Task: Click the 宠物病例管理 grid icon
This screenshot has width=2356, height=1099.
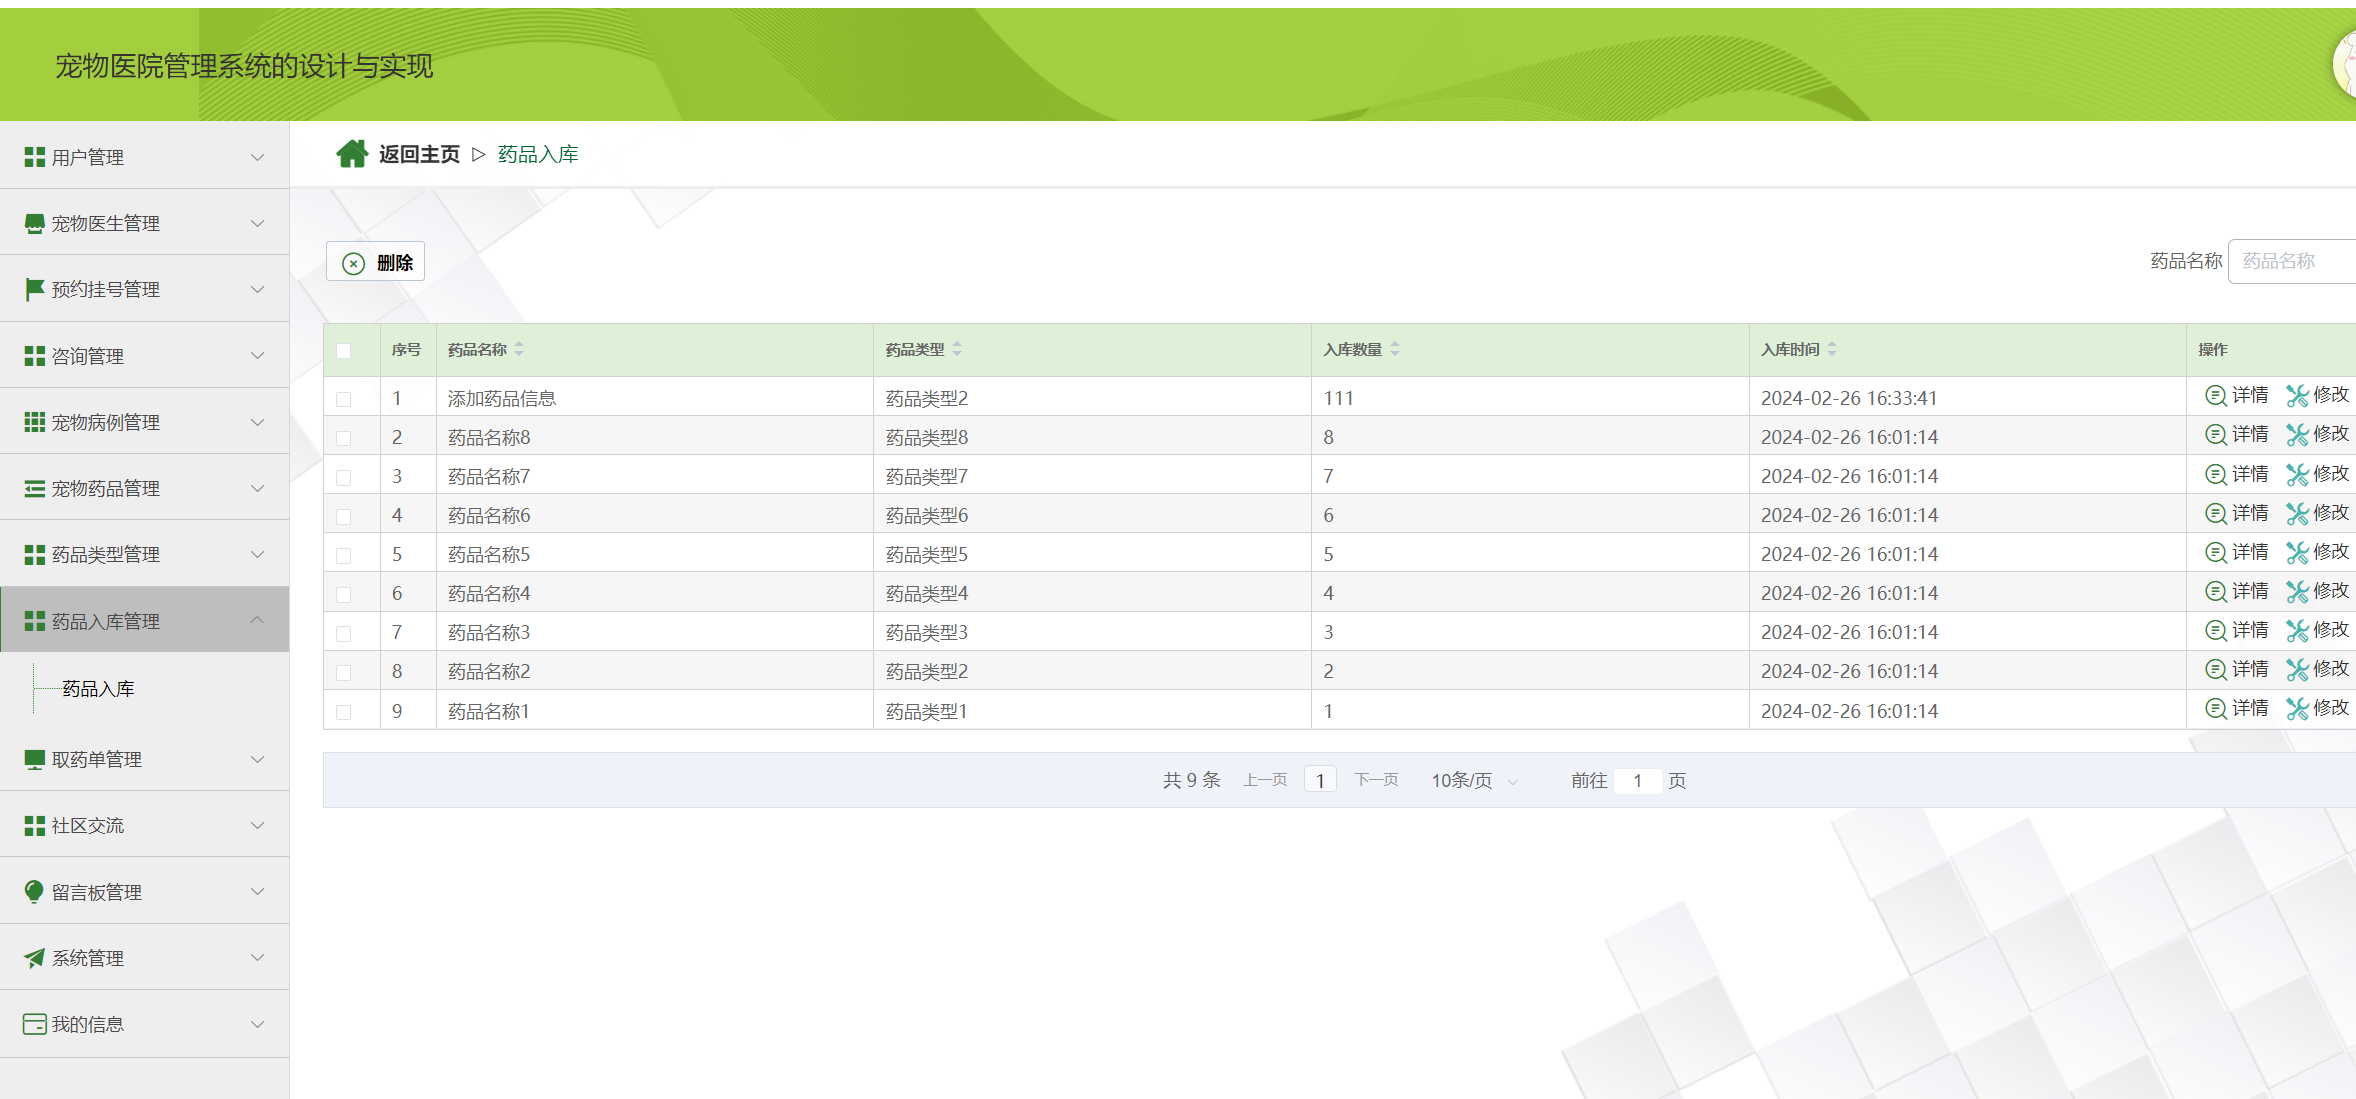Action: [x=35, y=422]
